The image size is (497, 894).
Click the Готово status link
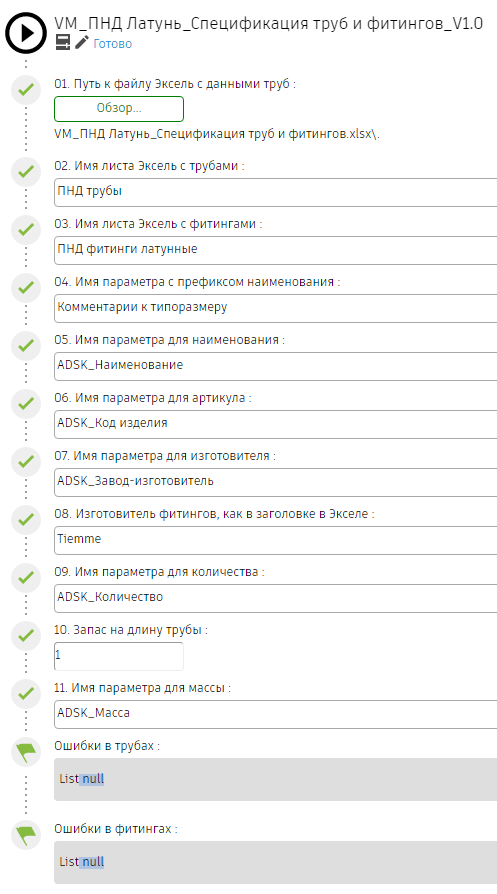[x=112, y=44]
